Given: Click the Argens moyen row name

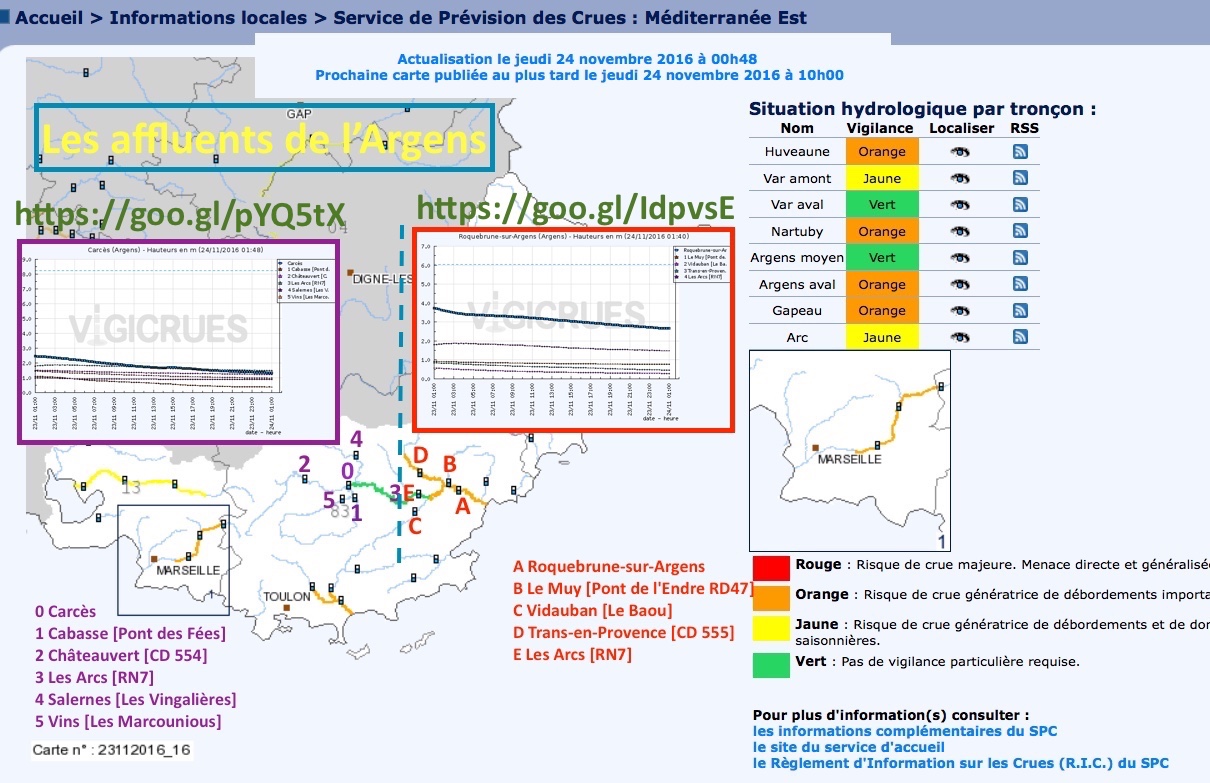Looking at the screenshot, I should [797, 257].
